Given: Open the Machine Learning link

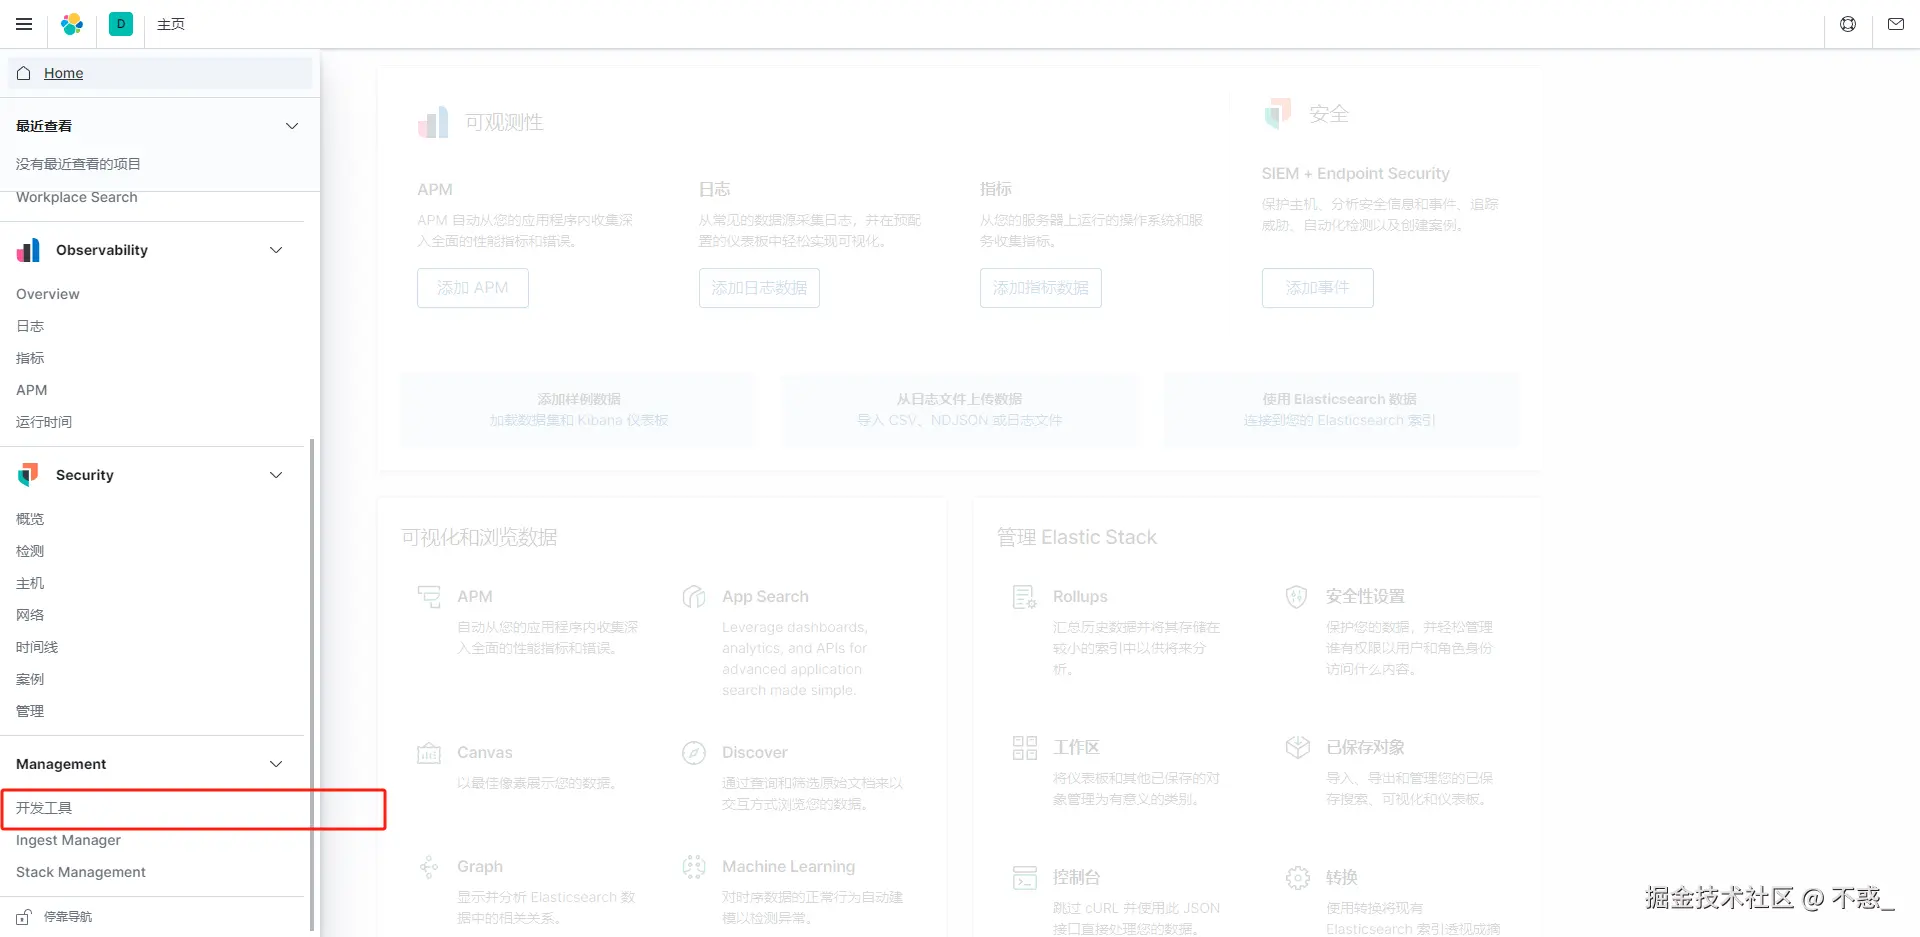Looking at the screenshot, I should click(789, 867).
